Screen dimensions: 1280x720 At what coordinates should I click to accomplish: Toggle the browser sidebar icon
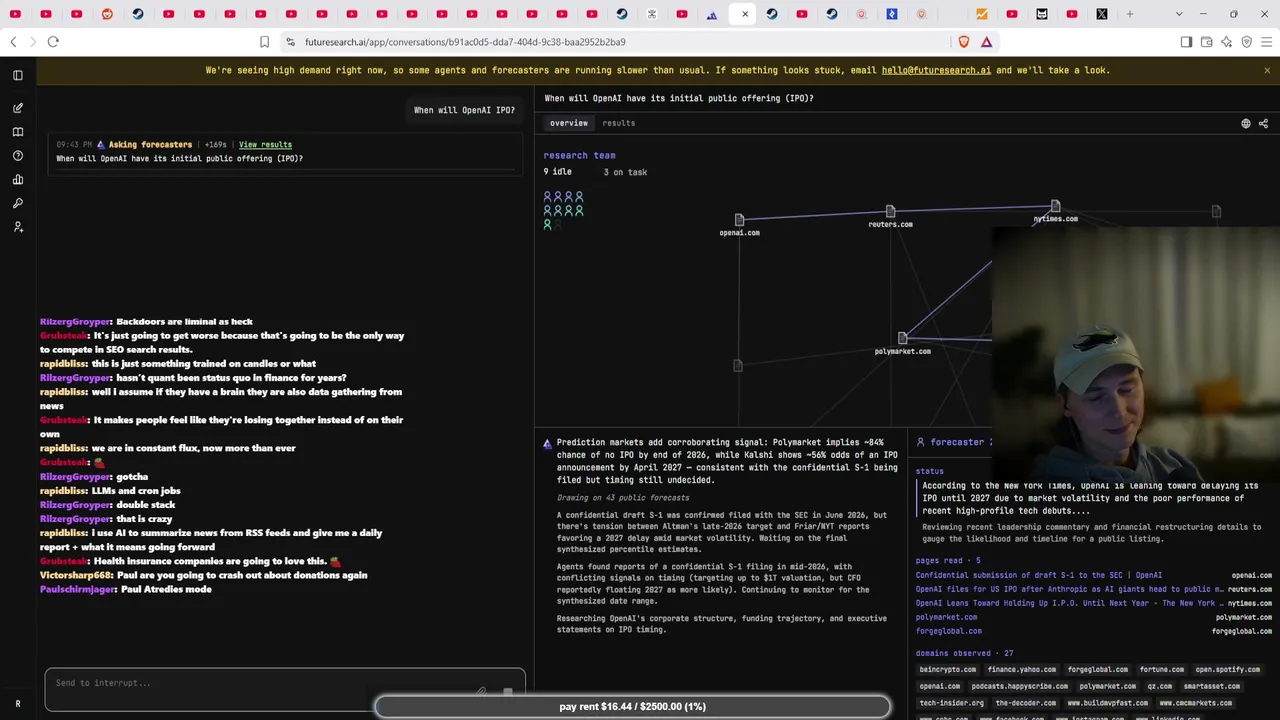click(1186, 42)
